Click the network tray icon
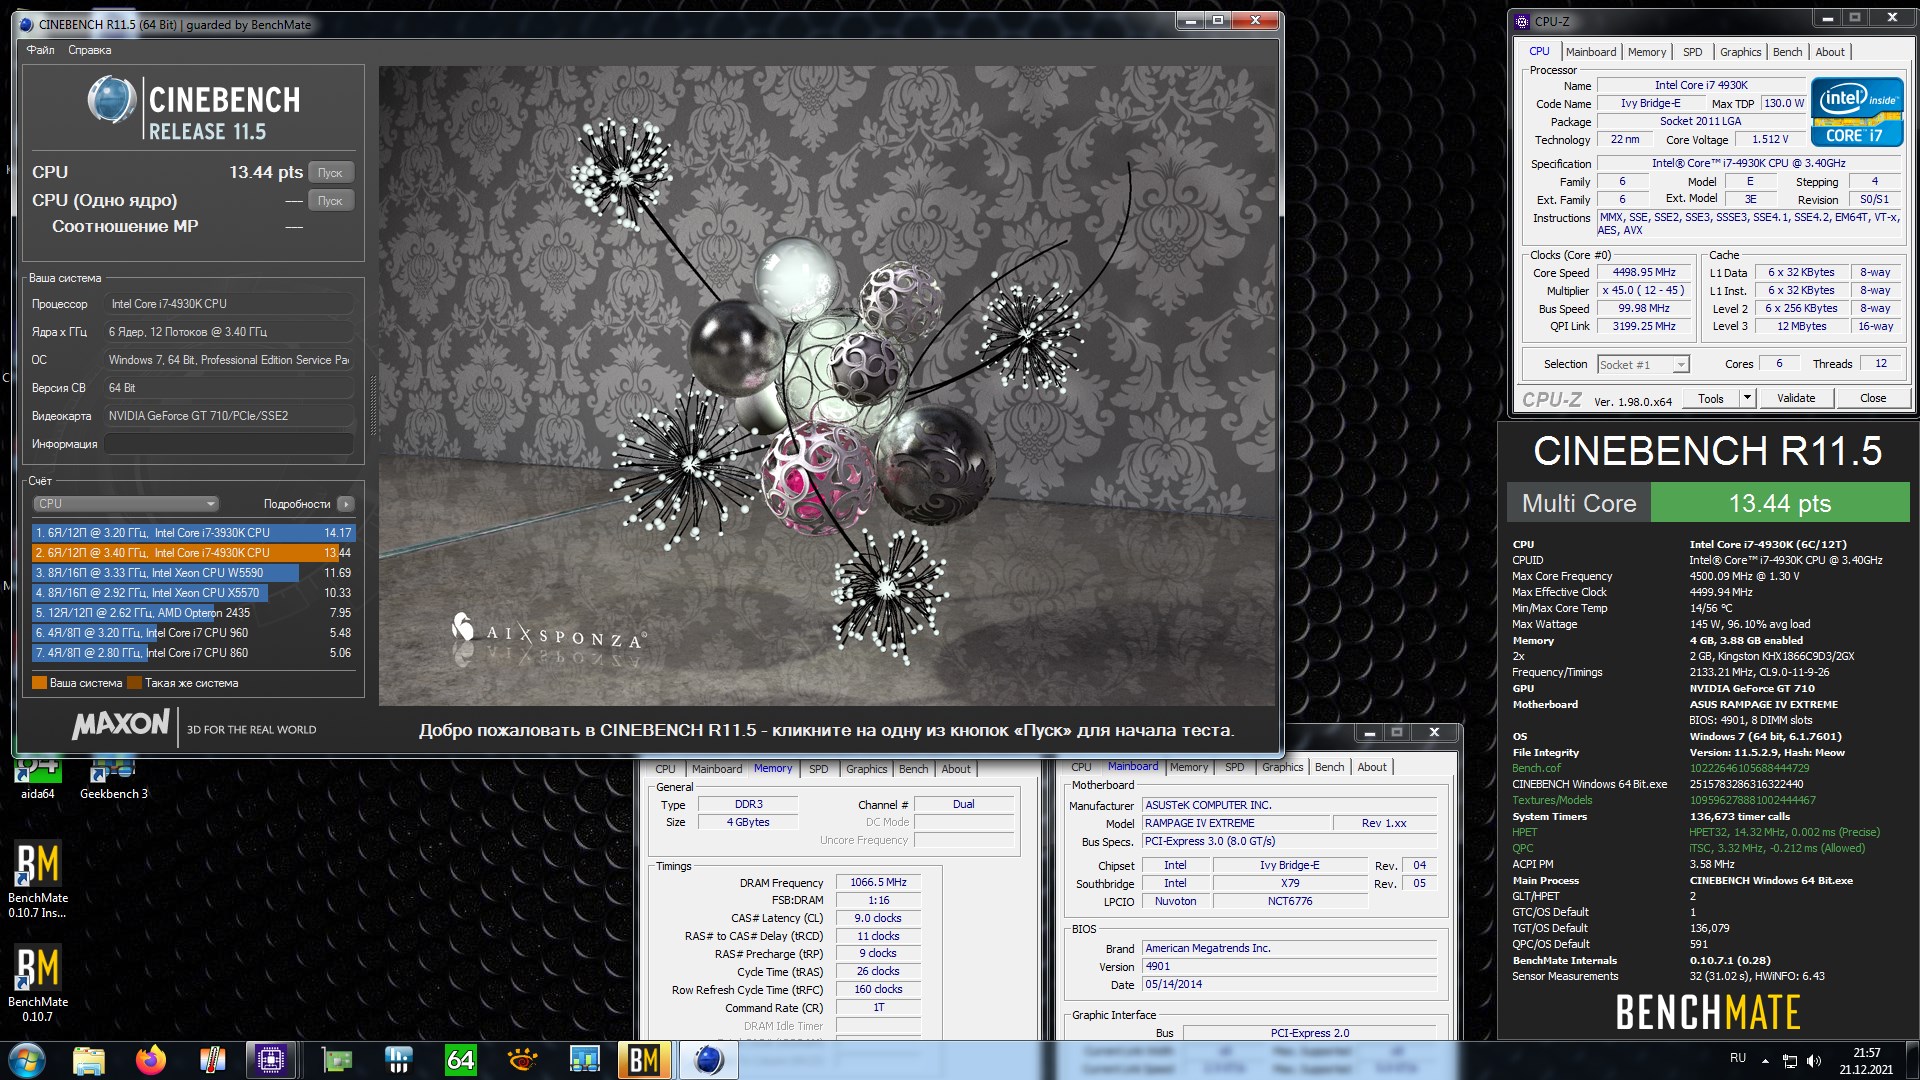This screenshot has height=1080, width=1920. pos(1790,1060)
